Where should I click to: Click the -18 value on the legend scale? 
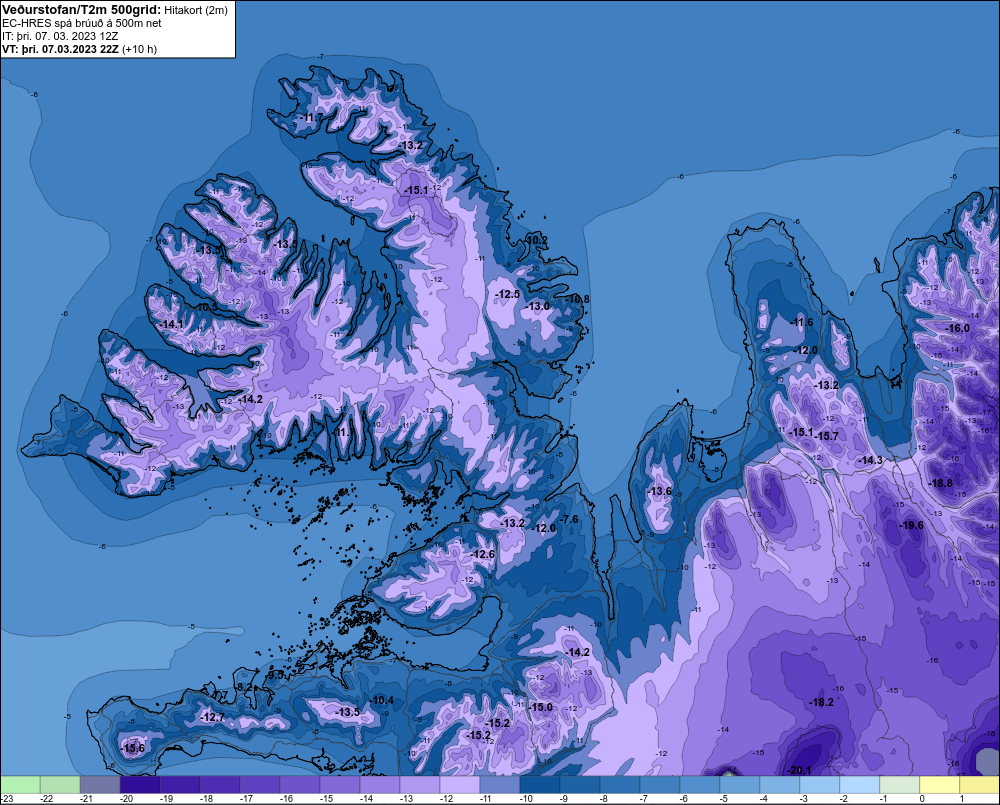click(x=205, y=799)
